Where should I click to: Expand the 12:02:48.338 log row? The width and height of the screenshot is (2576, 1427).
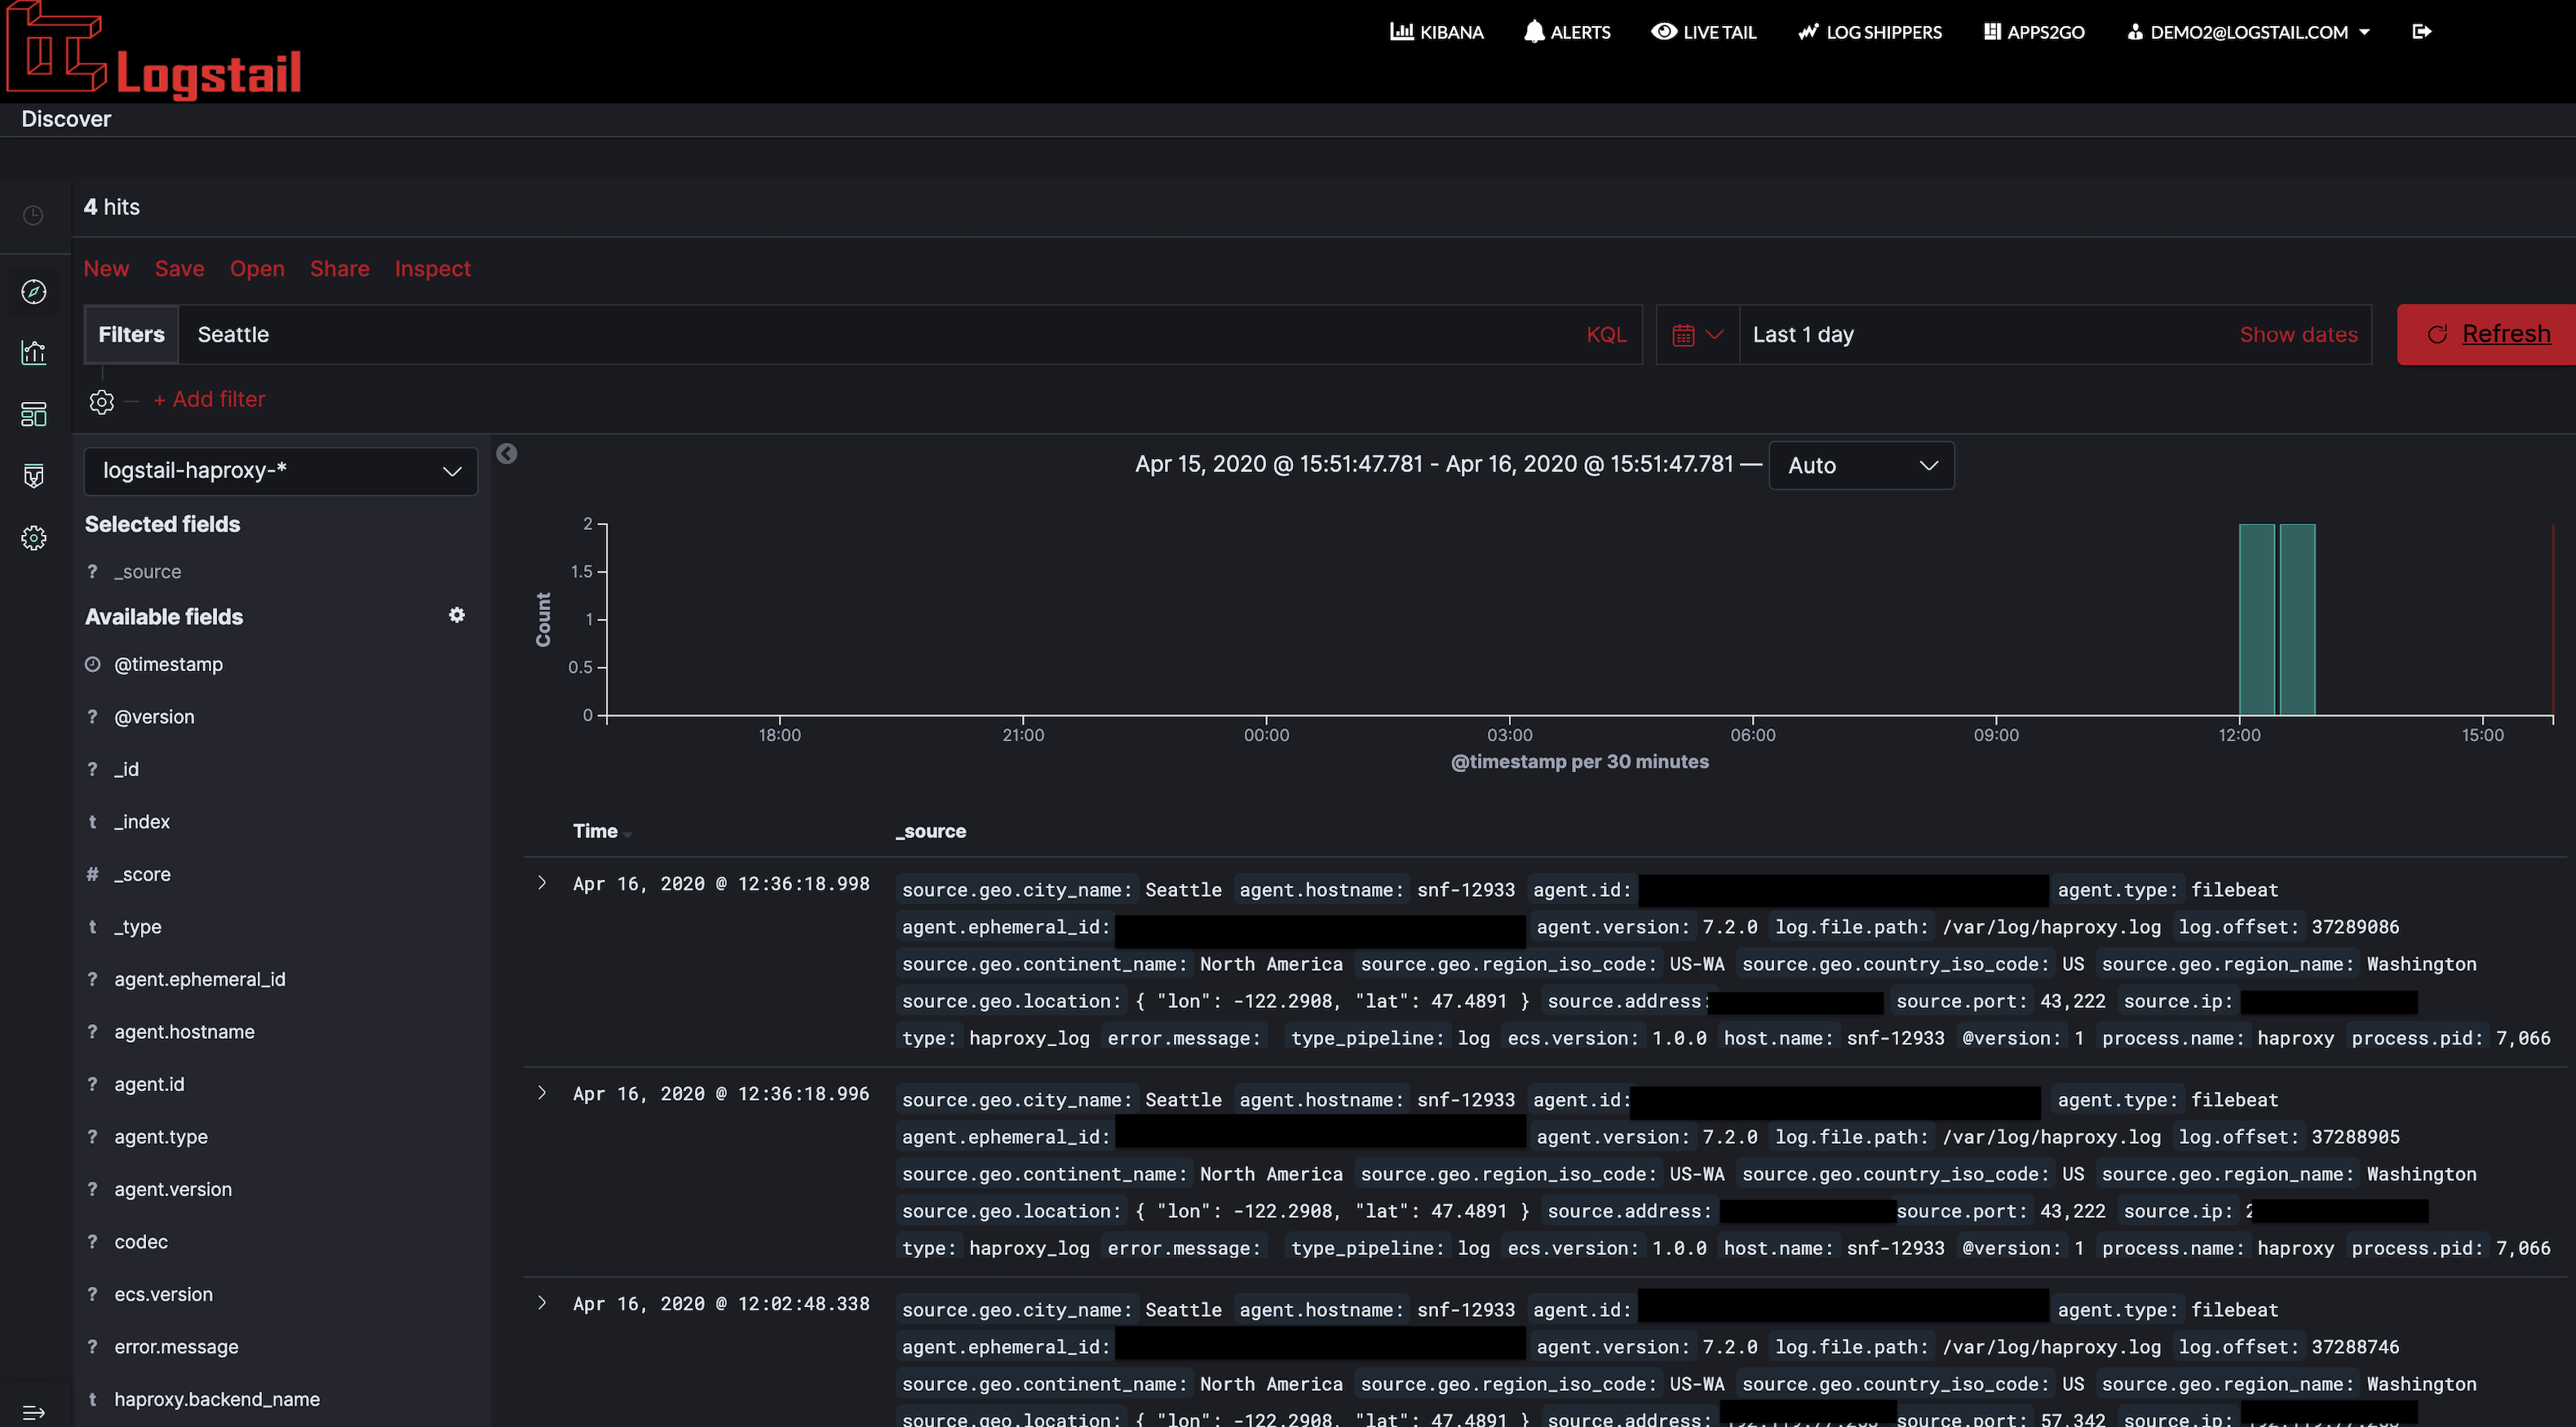542,1303
